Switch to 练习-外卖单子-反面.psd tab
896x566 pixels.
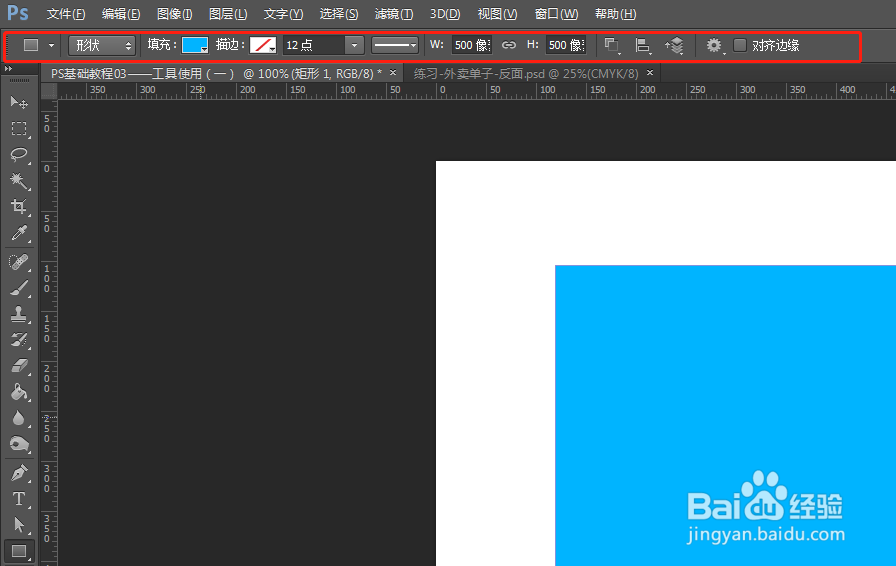(x=526, y=74)
